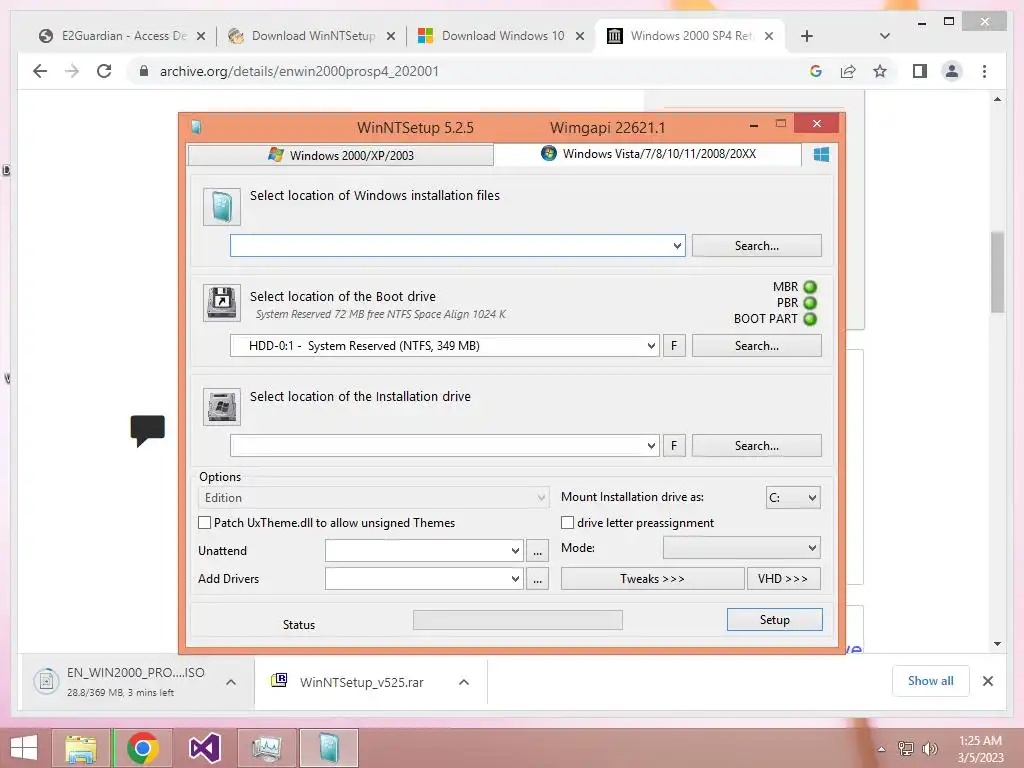This screenshot has width=1024, height=768.
Task: Click the Chrome profile avatar
Action: pos(952,71)
